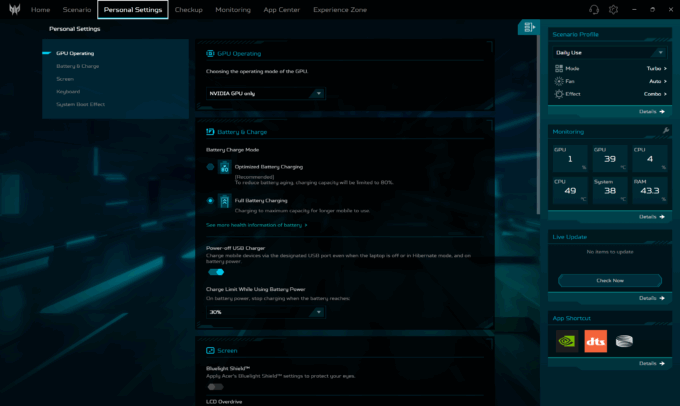Viewport: 680px width, 406px height.
Task: Switch to the Checkup tab
Action: click(x=189, y=10)
